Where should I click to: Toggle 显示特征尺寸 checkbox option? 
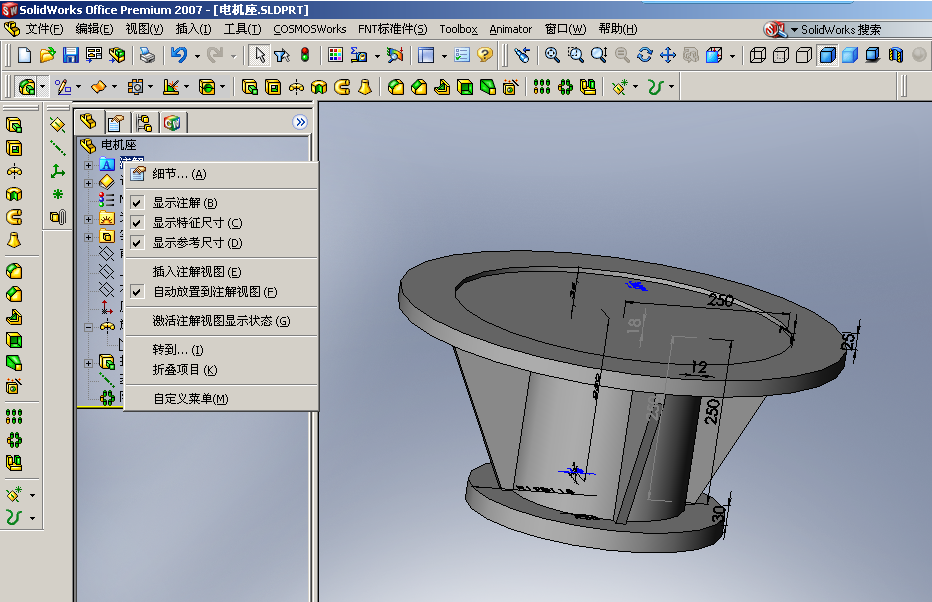click(x=197, y=223)
